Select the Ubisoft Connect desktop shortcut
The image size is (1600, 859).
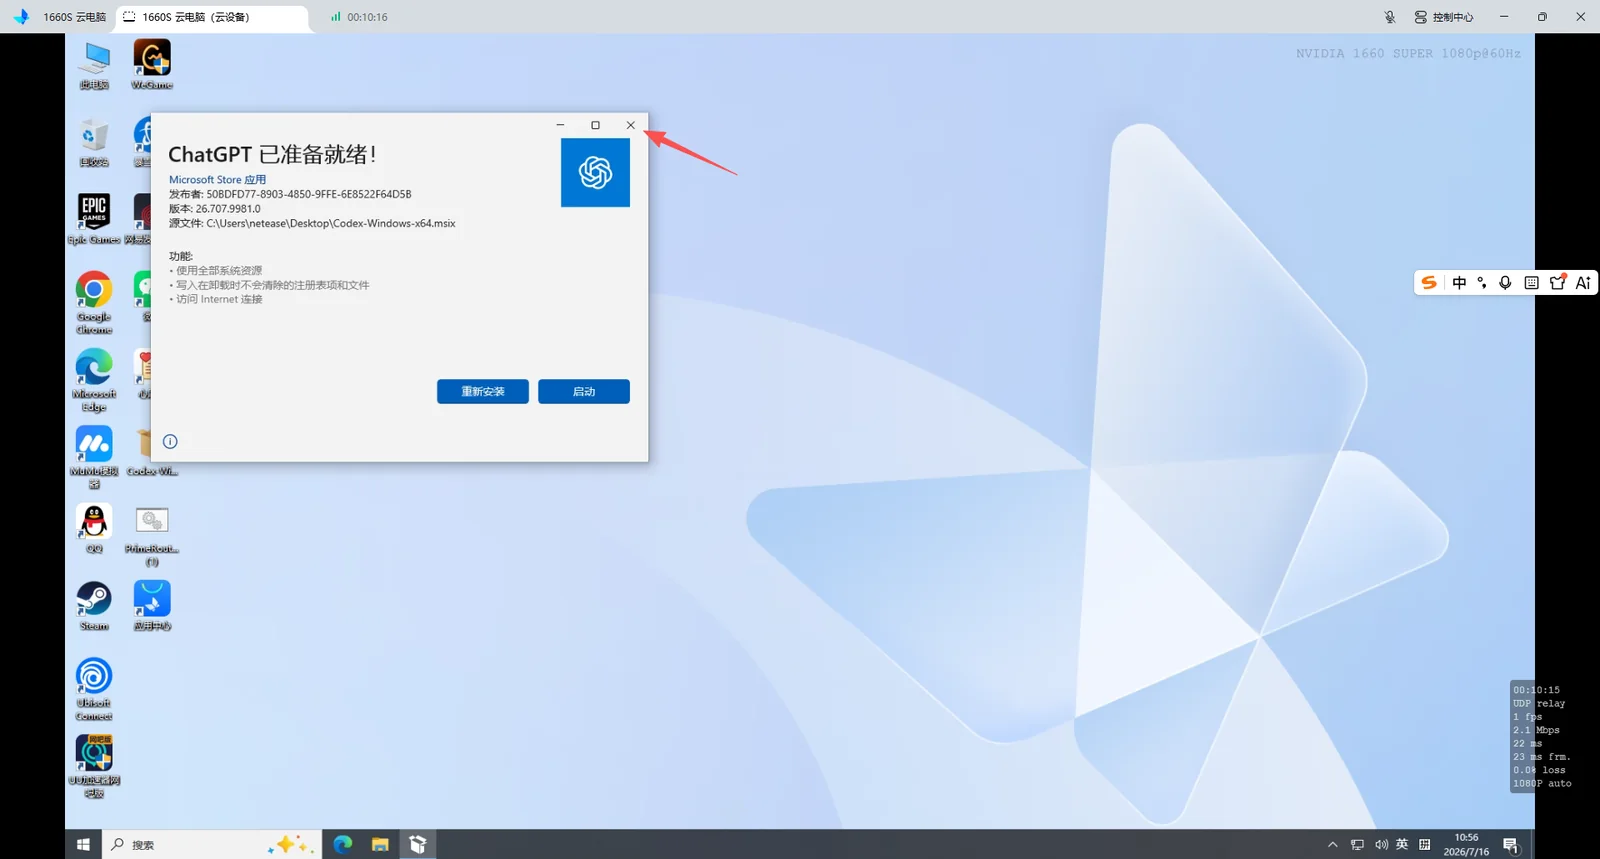[x=94, y=689]
